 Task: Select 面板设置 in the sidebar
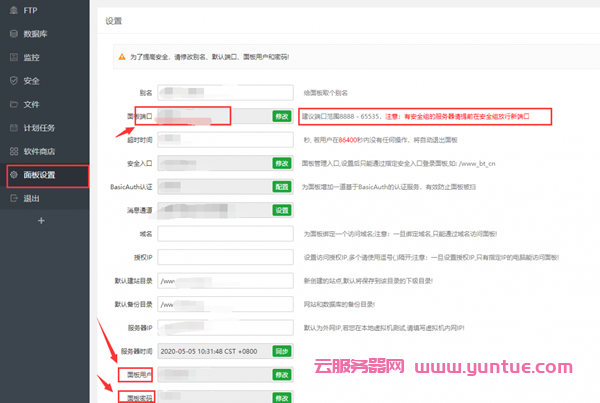(x=45, y=175)
